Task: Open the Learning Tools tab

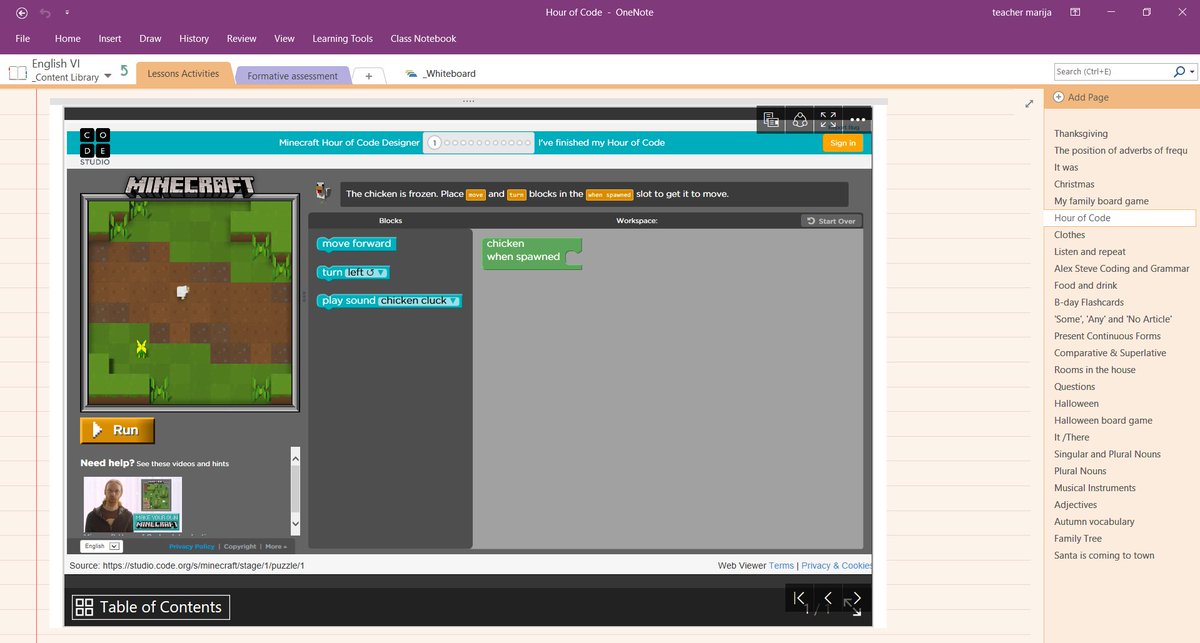Action: [x=342, y=38]
